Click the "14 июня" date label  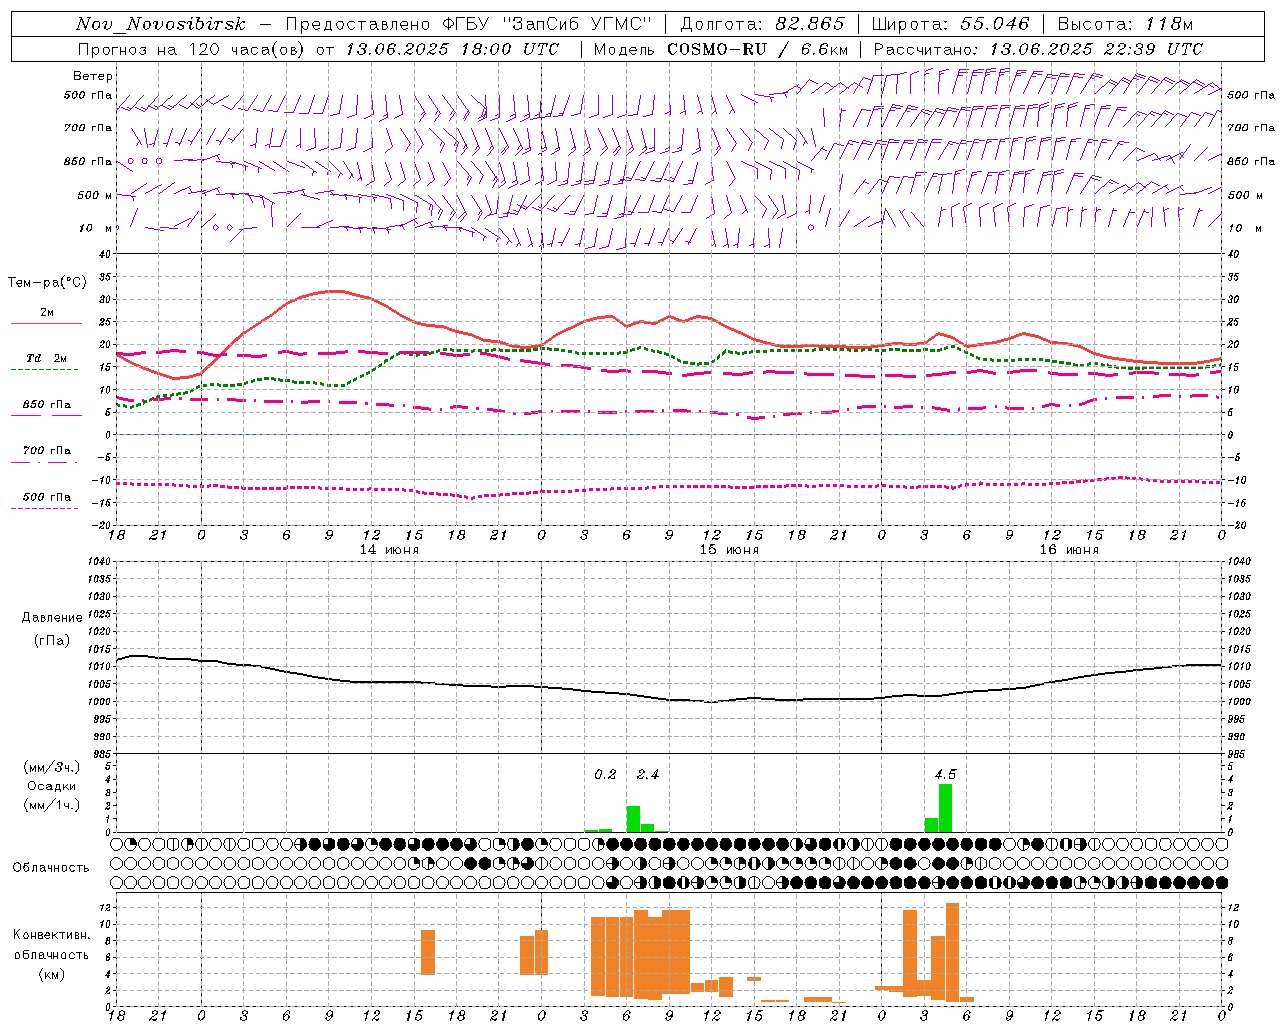coord(389,550)
